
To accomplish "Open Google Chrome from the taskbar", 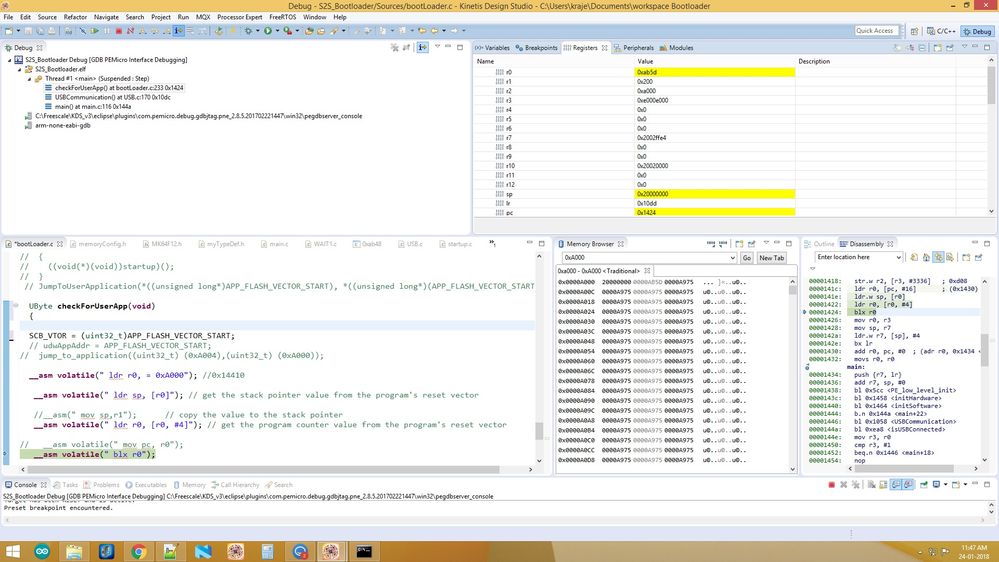I will (x=138, y=551).
